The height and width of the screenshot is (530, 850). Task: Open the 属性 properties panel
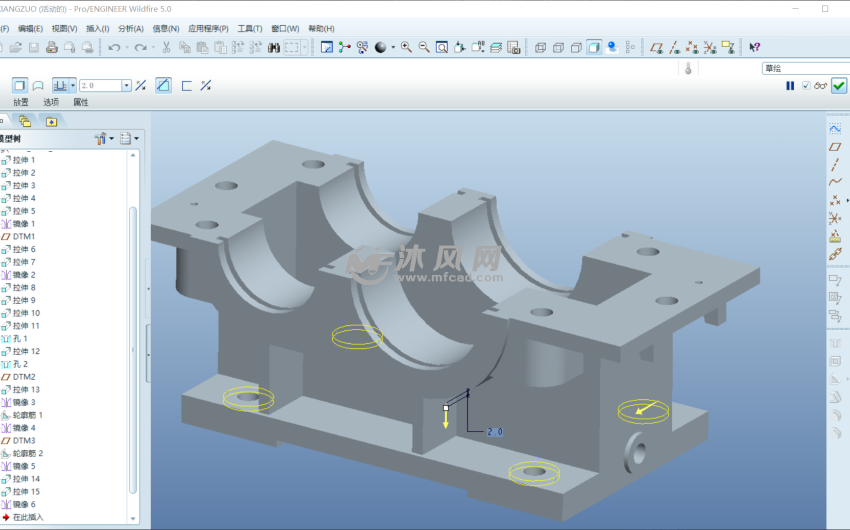(81, 102)
